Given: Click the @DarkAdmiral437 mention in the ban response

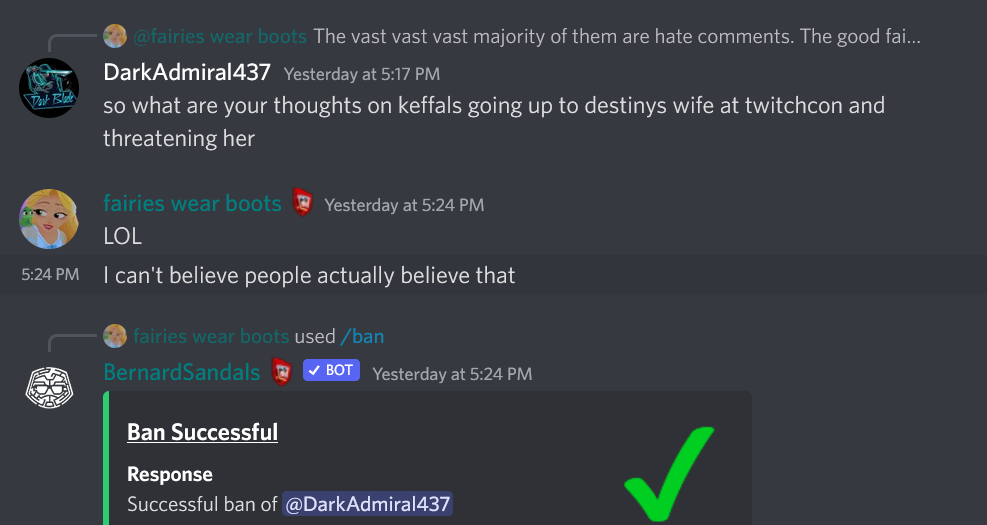Looking at the screenshot, I should point(367,504).
